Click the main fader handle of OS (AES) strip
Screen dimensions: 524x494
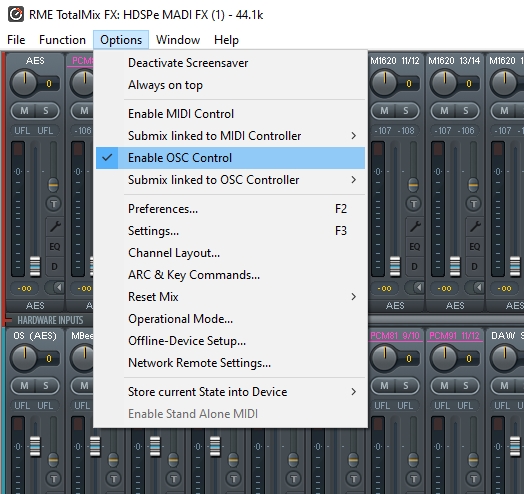pyautogui.click(x=35, y=447)
